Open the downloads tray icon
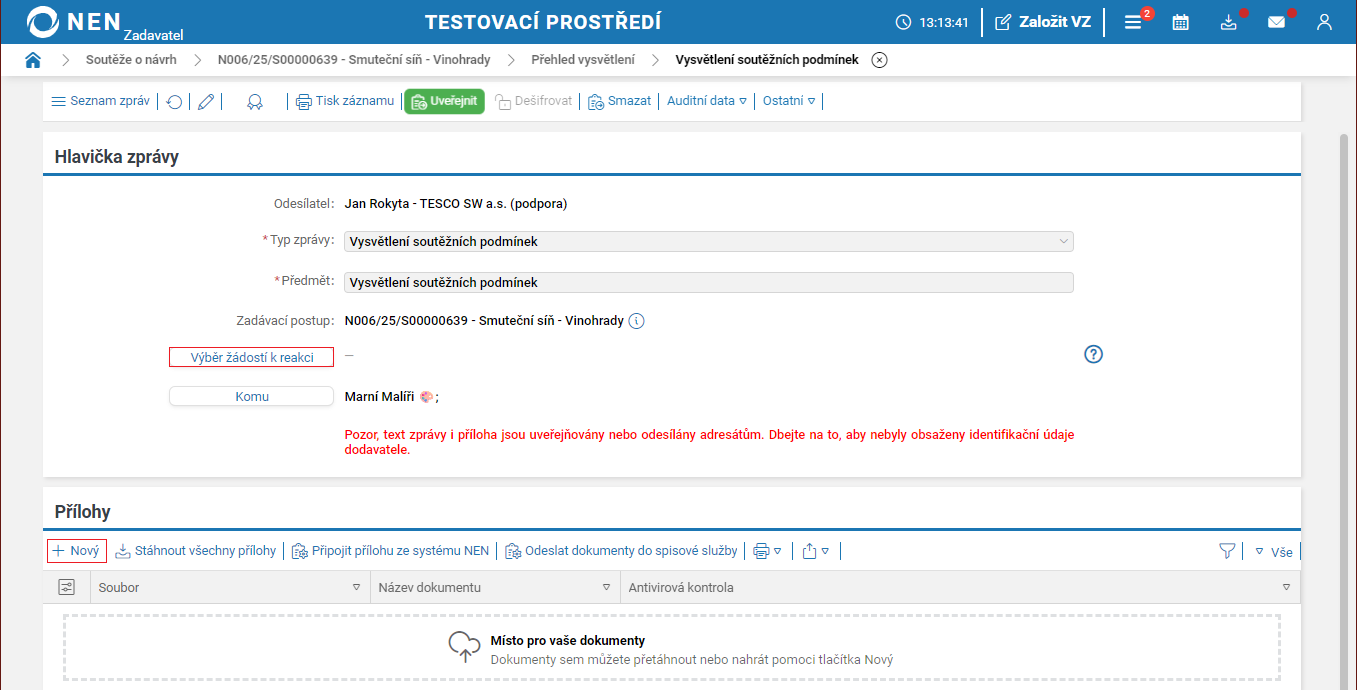Viewport: 1357px width, 690px height. (x=1229, y=22)
